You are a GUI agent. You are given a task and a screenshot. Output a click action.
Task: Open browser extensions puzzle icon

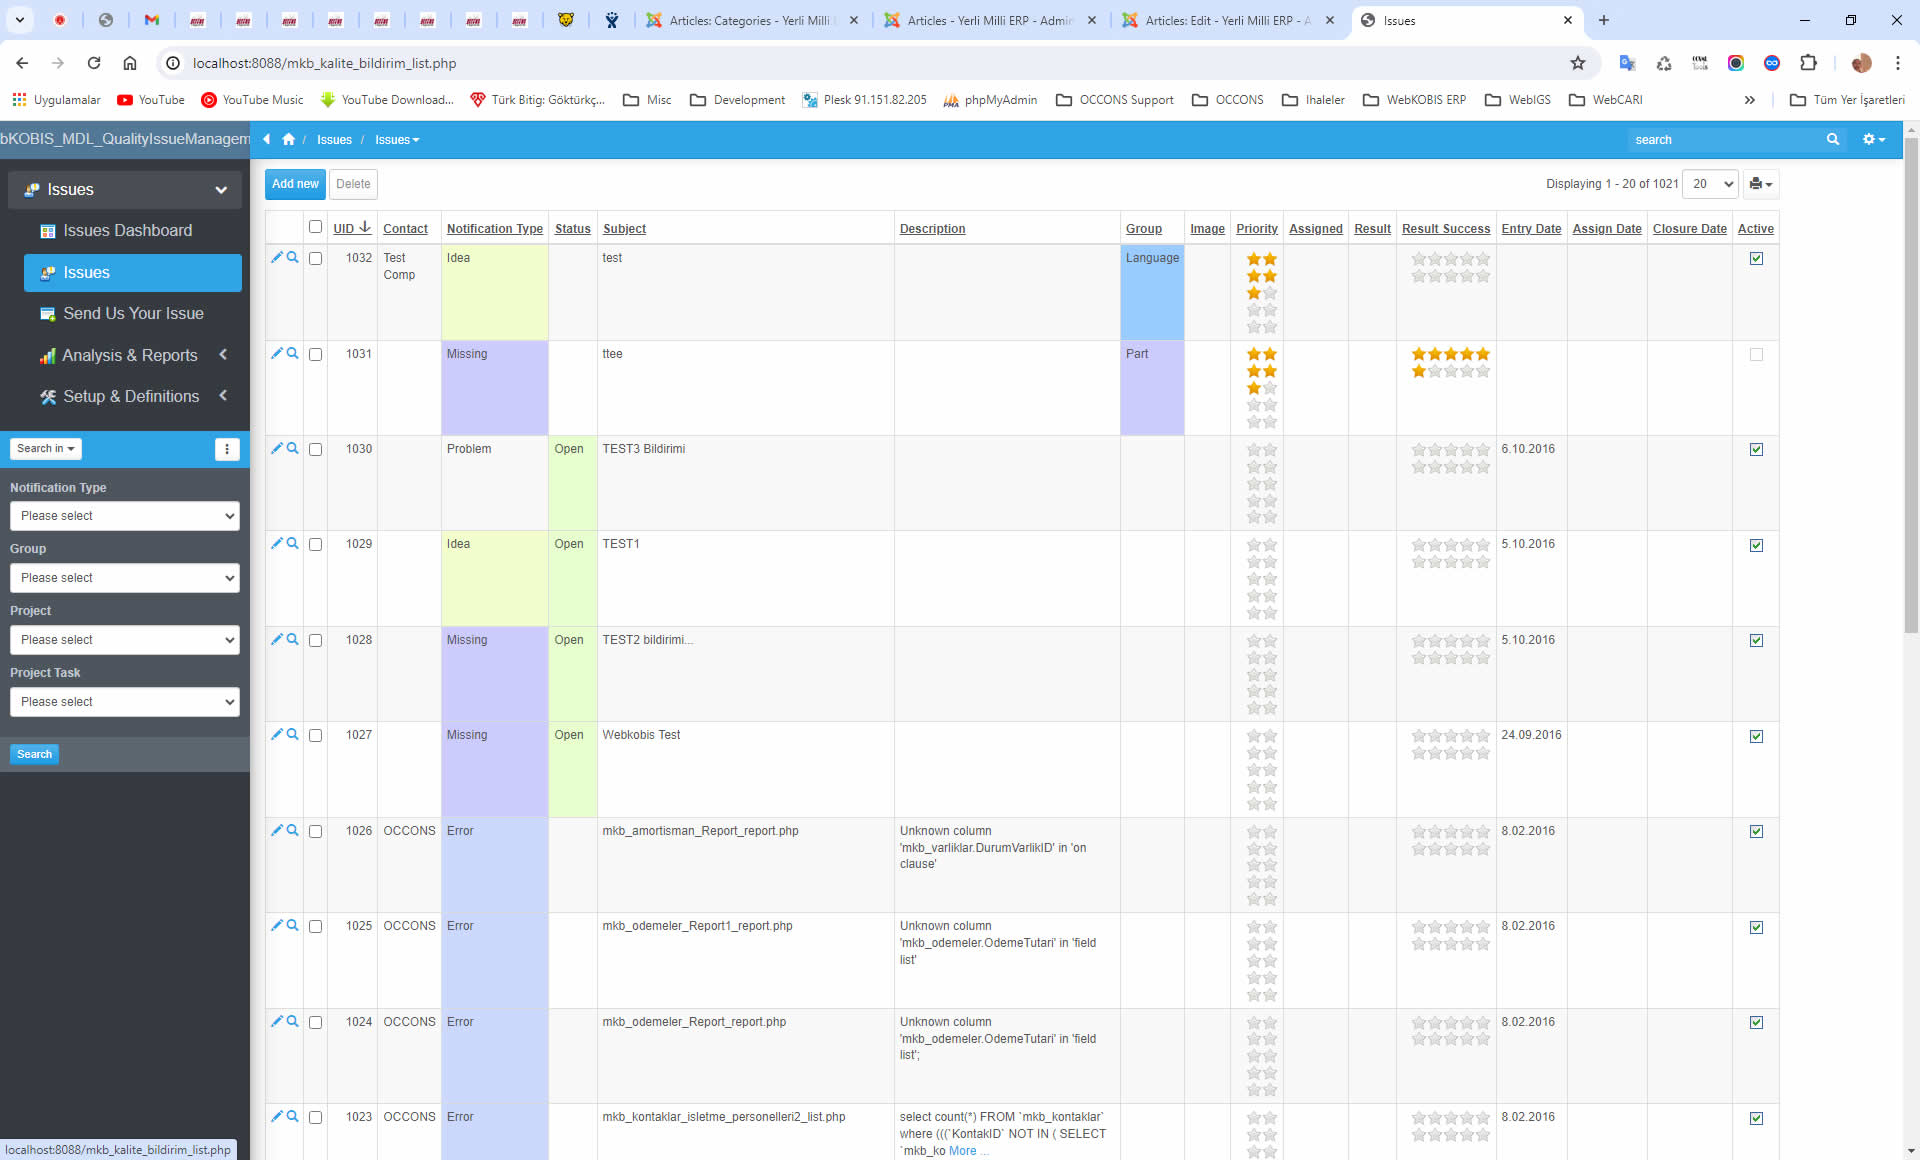pyautogui.click(x=1808, y=63)
